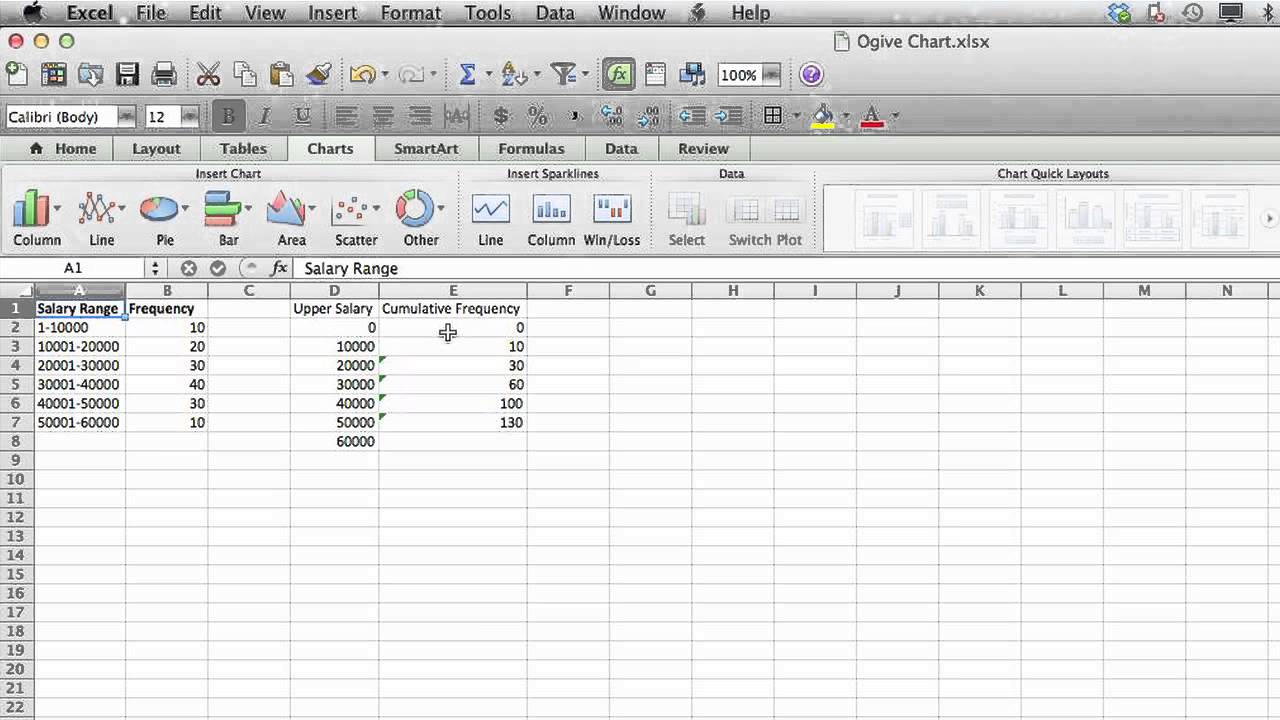The height and width of the screenshot is (720, 1280).
Task: Open the Insert menu in menu bar
Action: pyautogui.click(x=333, y=13)
